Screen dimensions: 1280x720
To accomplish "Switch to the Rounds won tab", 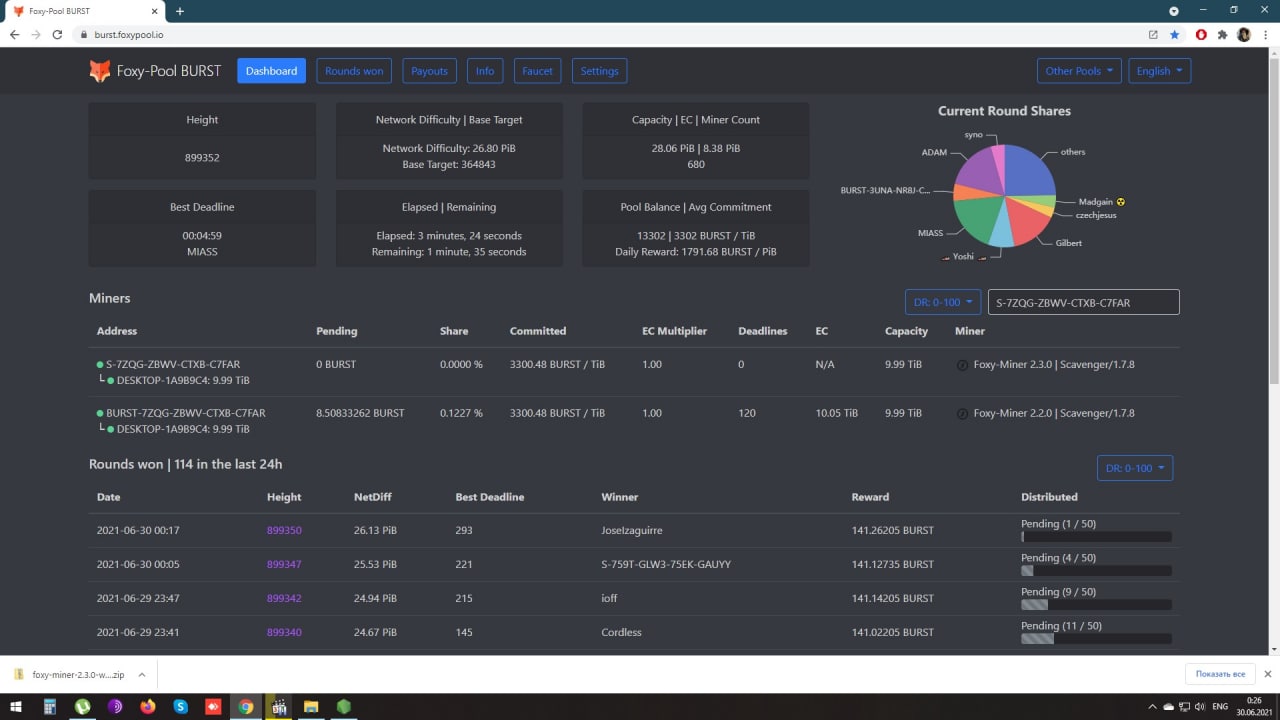I will (x=354, y=71).
